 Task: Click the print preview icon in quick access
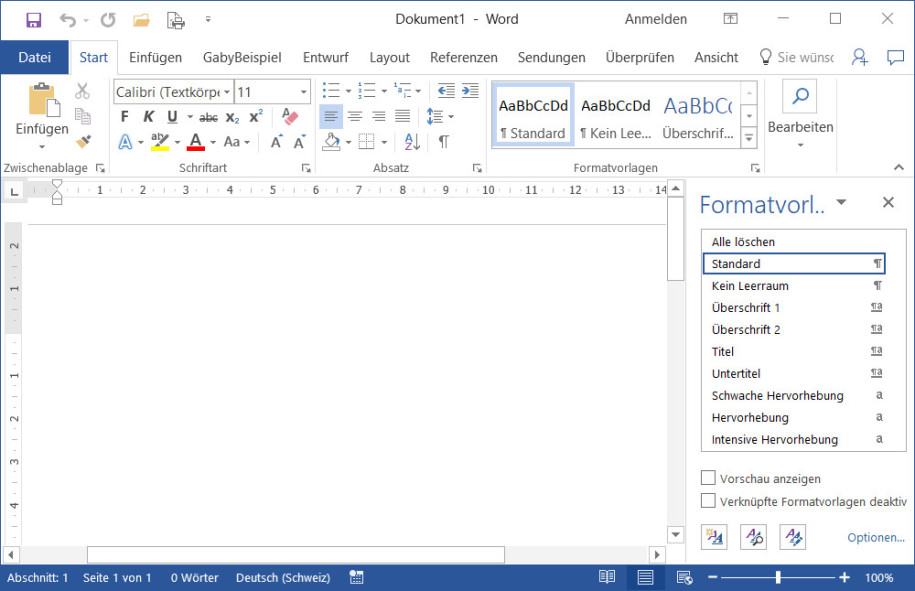tap(176, 20)
